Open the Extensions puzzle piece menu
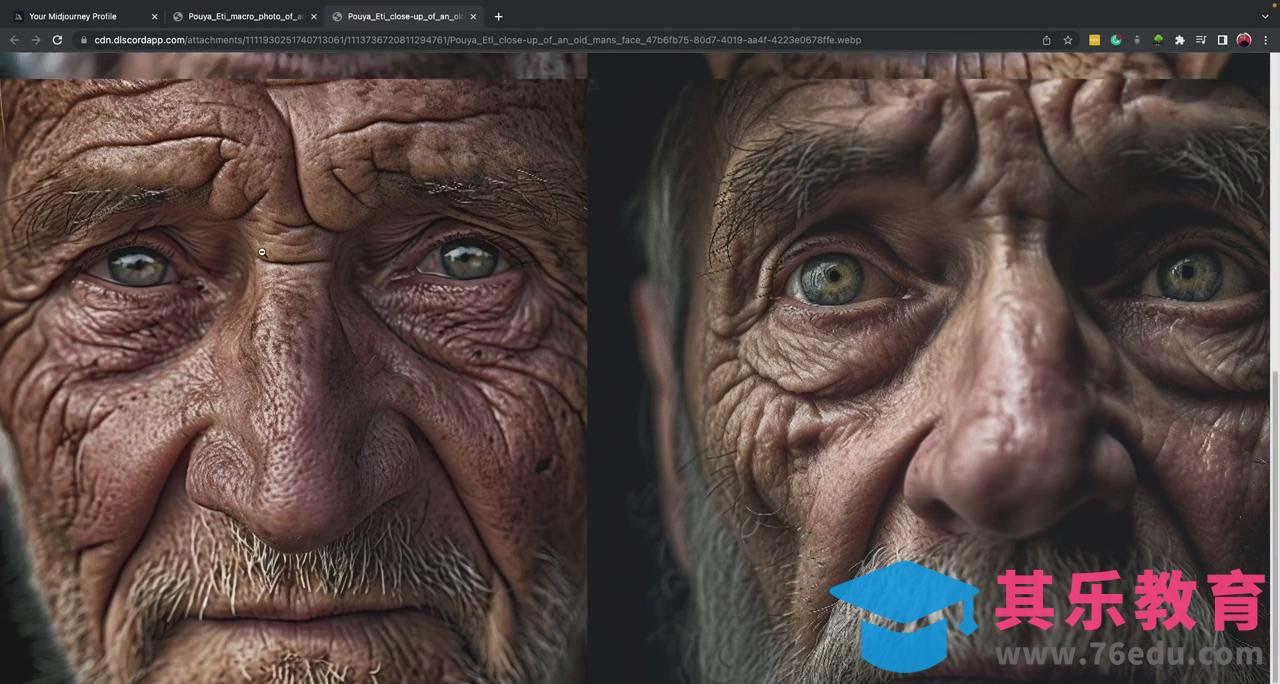The height and width of the screenshot is (684, 1280). tap(1180, 40)
